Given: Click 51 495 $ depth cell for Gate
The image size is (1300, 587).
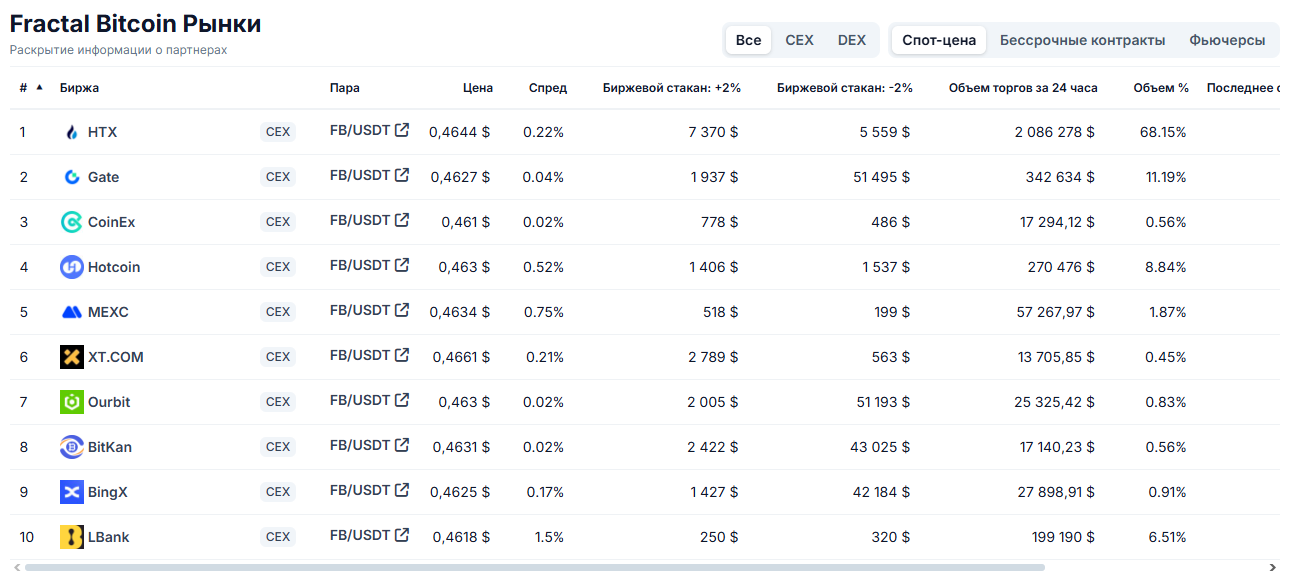Looking at the screenshot, I should click(x=881, y=177).
